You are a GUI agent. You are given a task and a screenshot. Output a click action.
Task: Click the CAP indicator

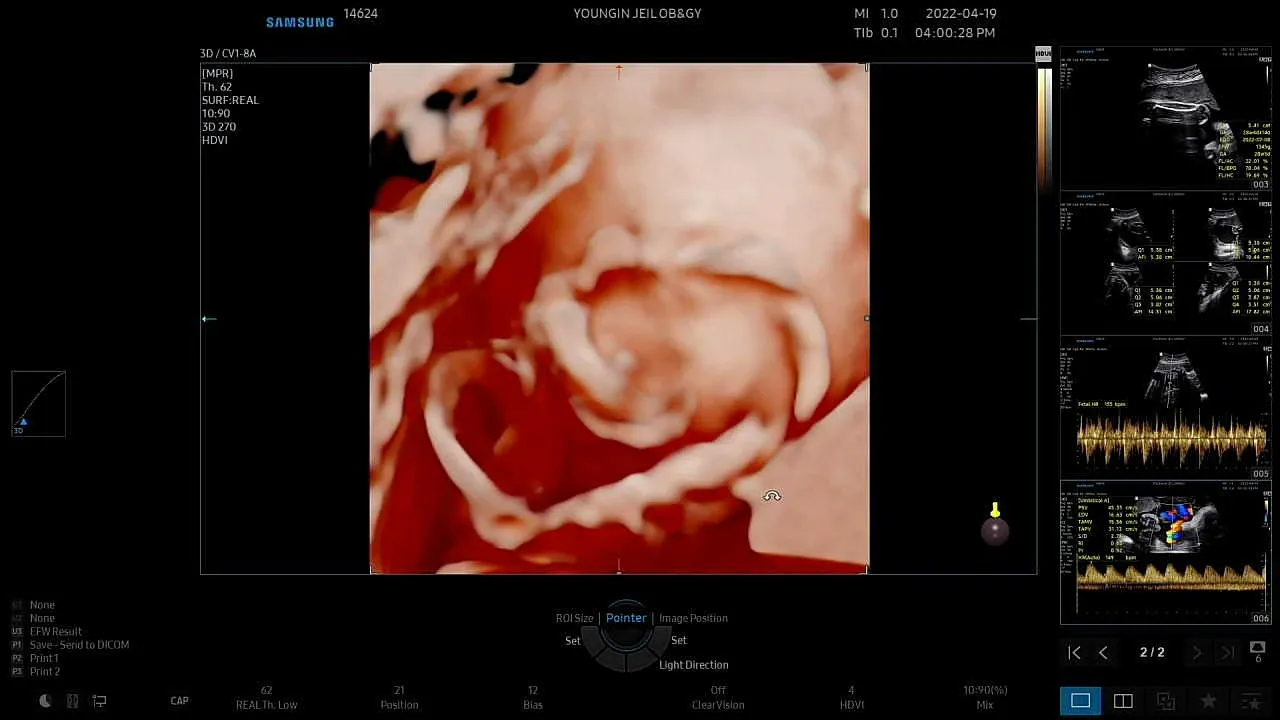179,701
